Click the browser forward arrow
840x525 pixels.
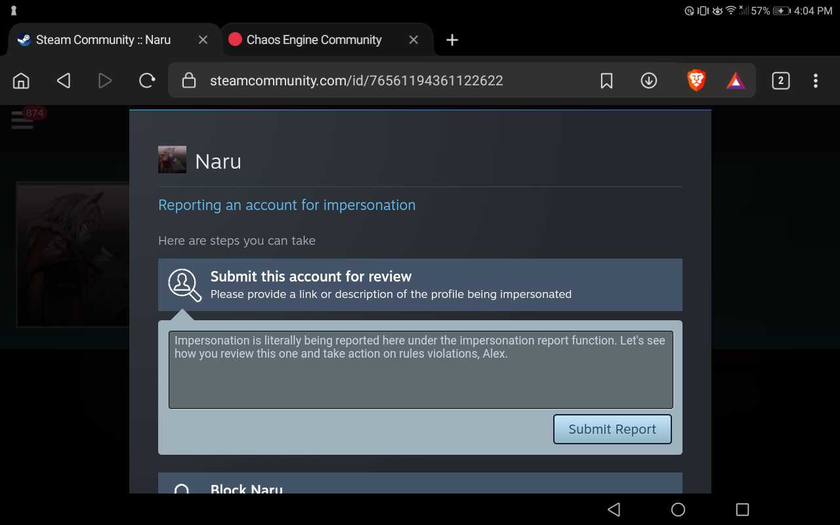pos(105,81)
